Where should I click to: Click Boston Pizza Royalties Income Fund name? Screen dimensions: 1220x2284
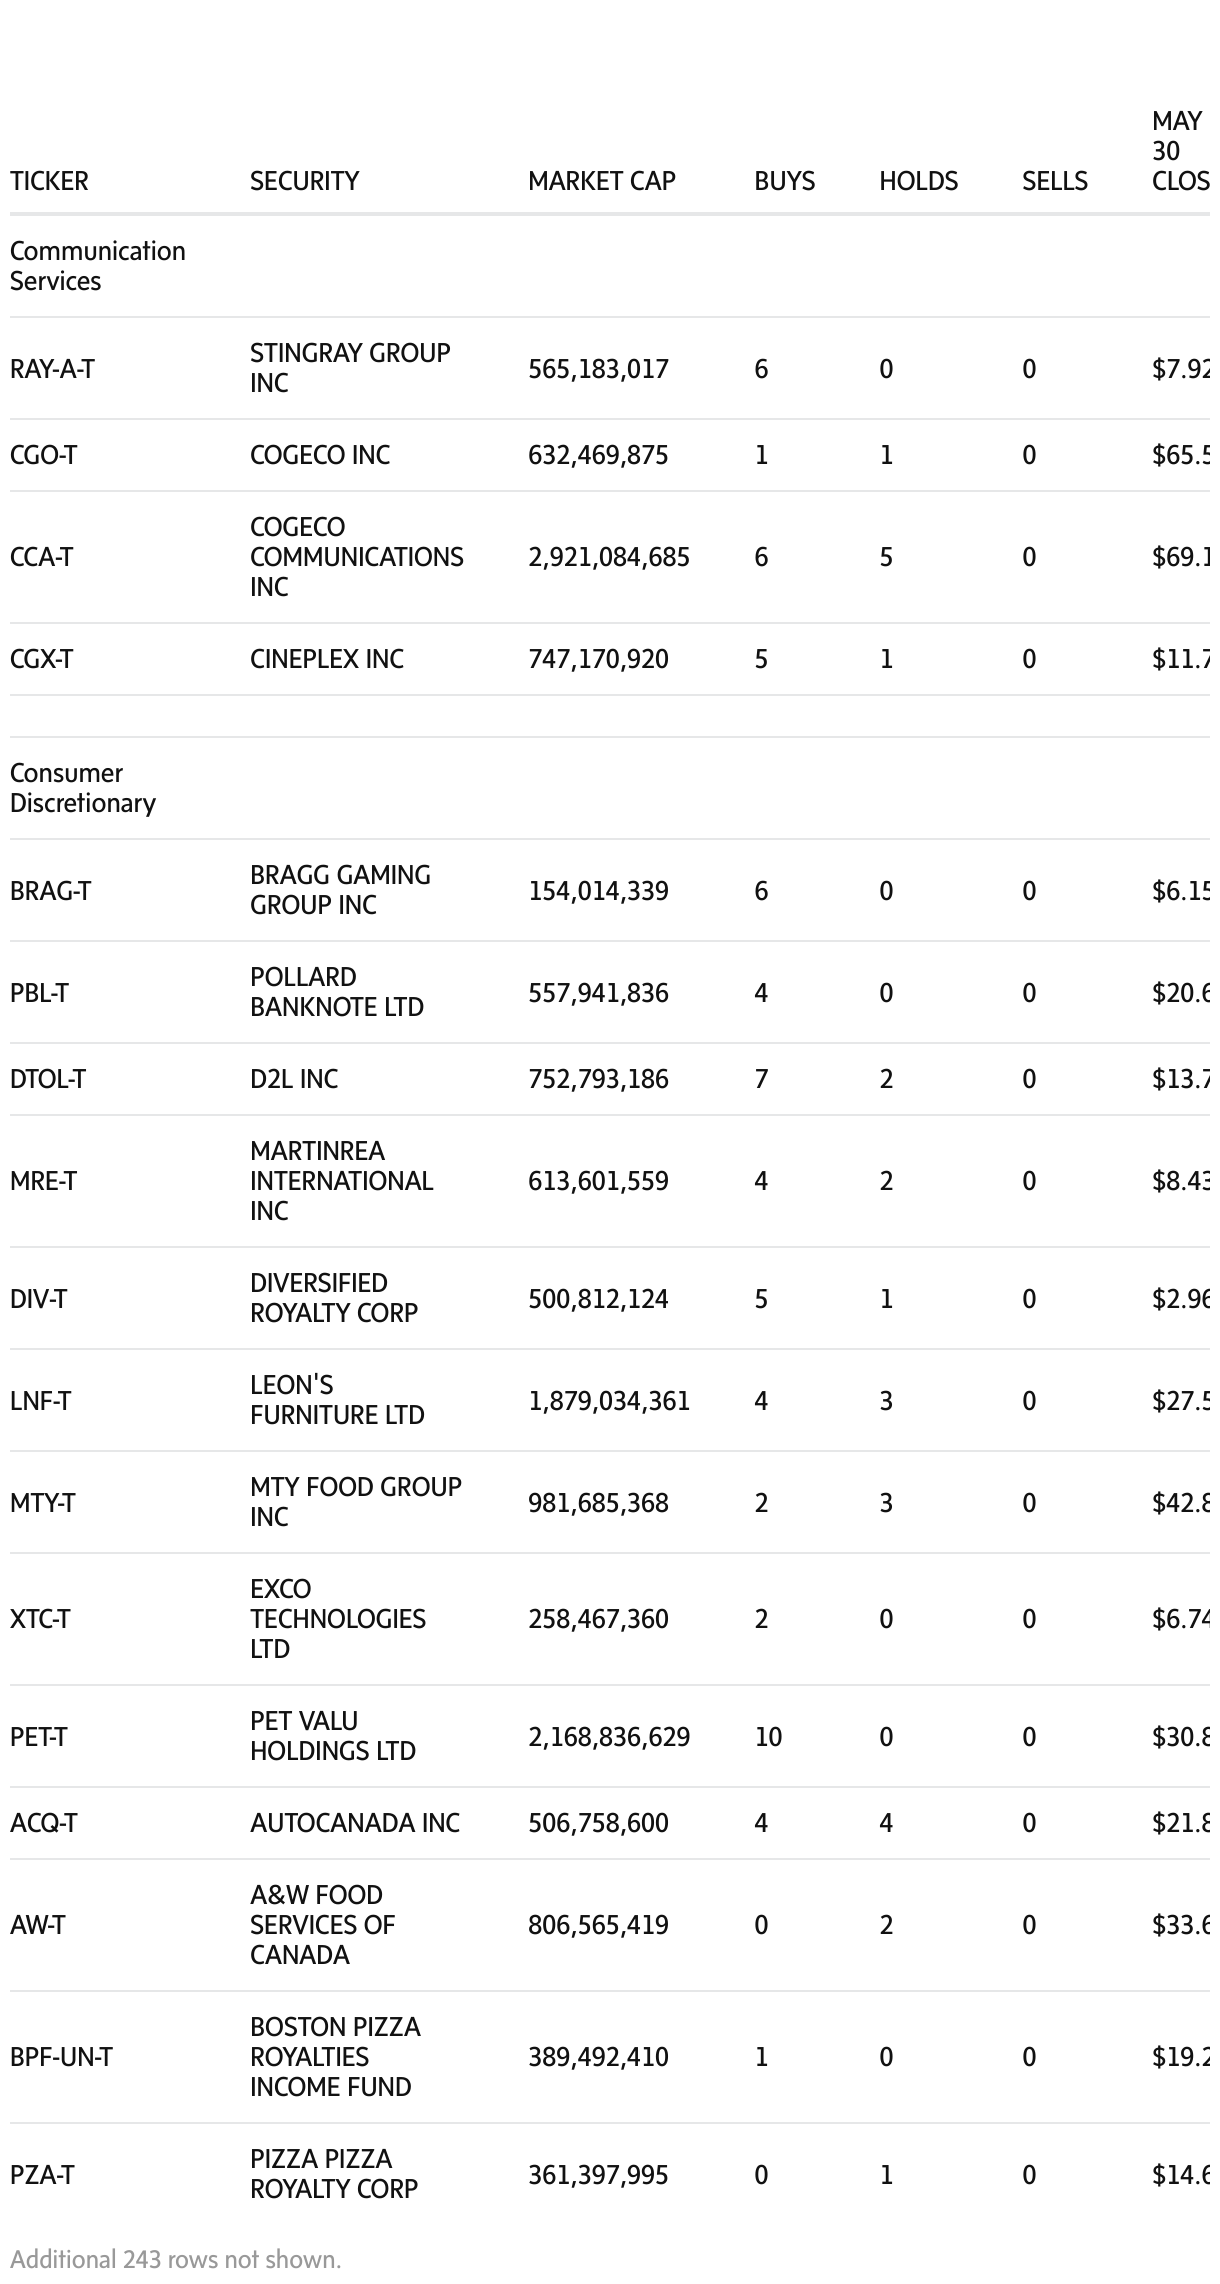tap(334, 2057)
